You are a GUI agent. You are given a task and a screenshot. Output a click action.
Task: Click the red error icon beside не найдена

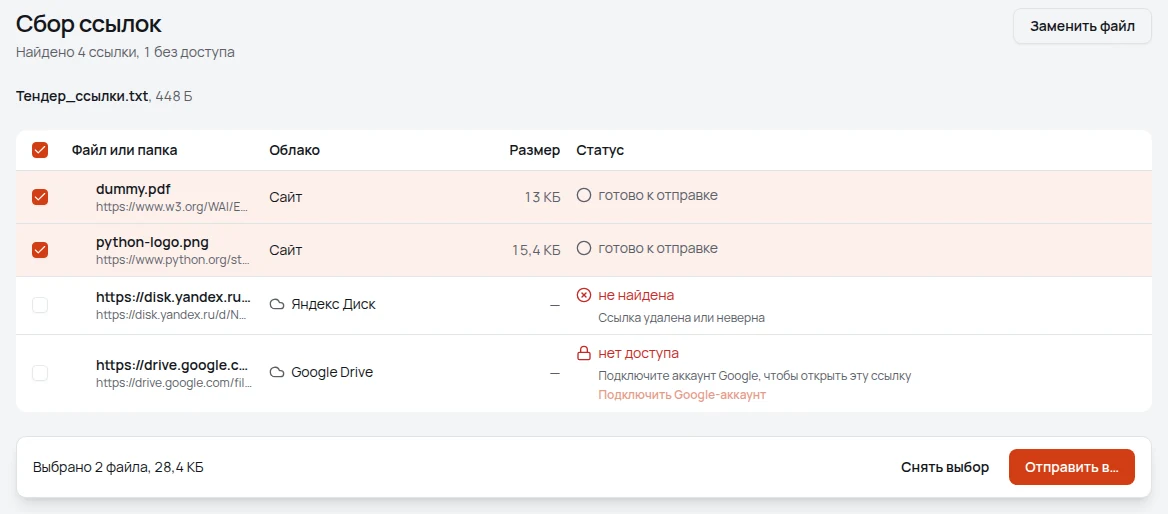click(584, 296)
